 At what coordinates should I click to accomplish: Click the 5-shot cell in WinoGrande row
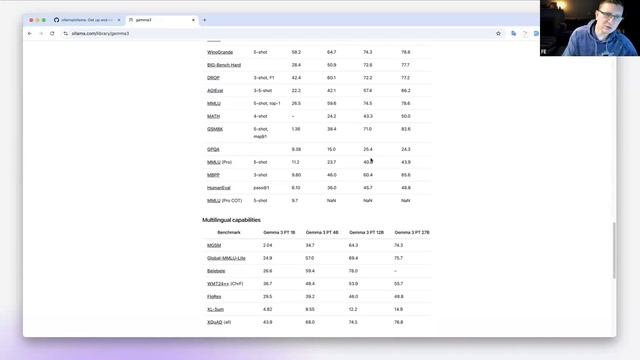click(x=260, y=52)
